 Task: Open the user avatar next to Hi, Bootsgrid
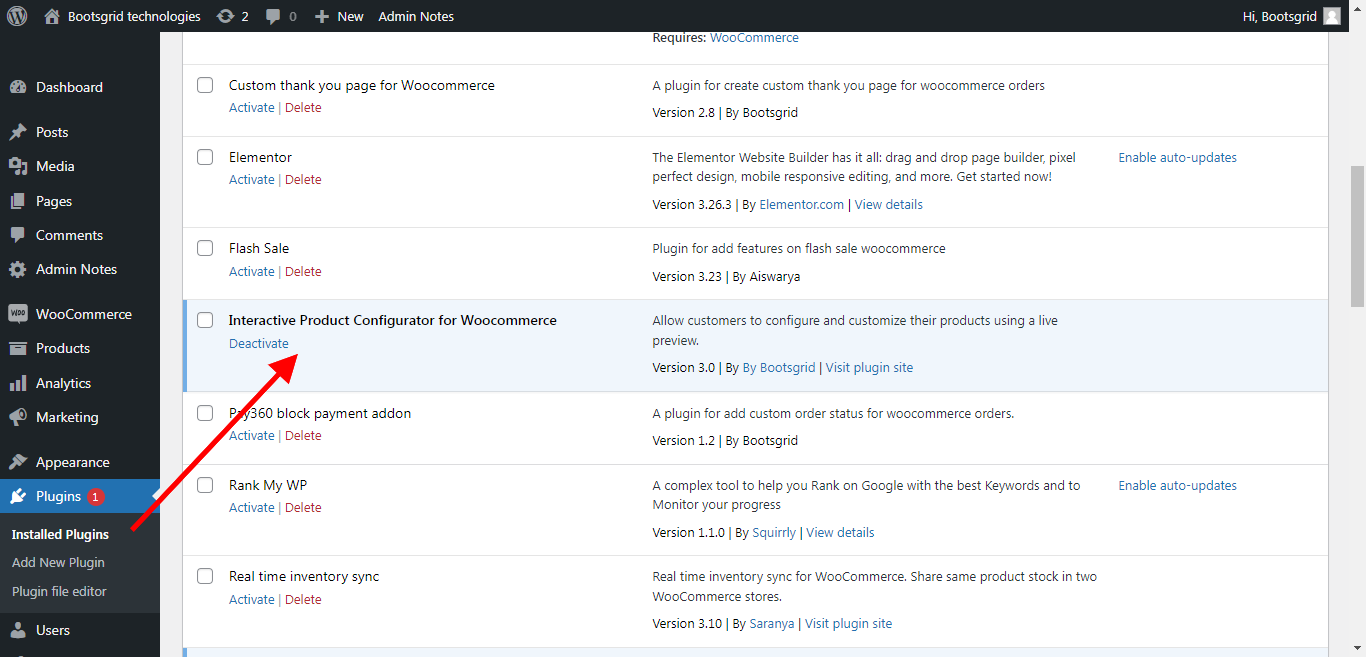1332,16
